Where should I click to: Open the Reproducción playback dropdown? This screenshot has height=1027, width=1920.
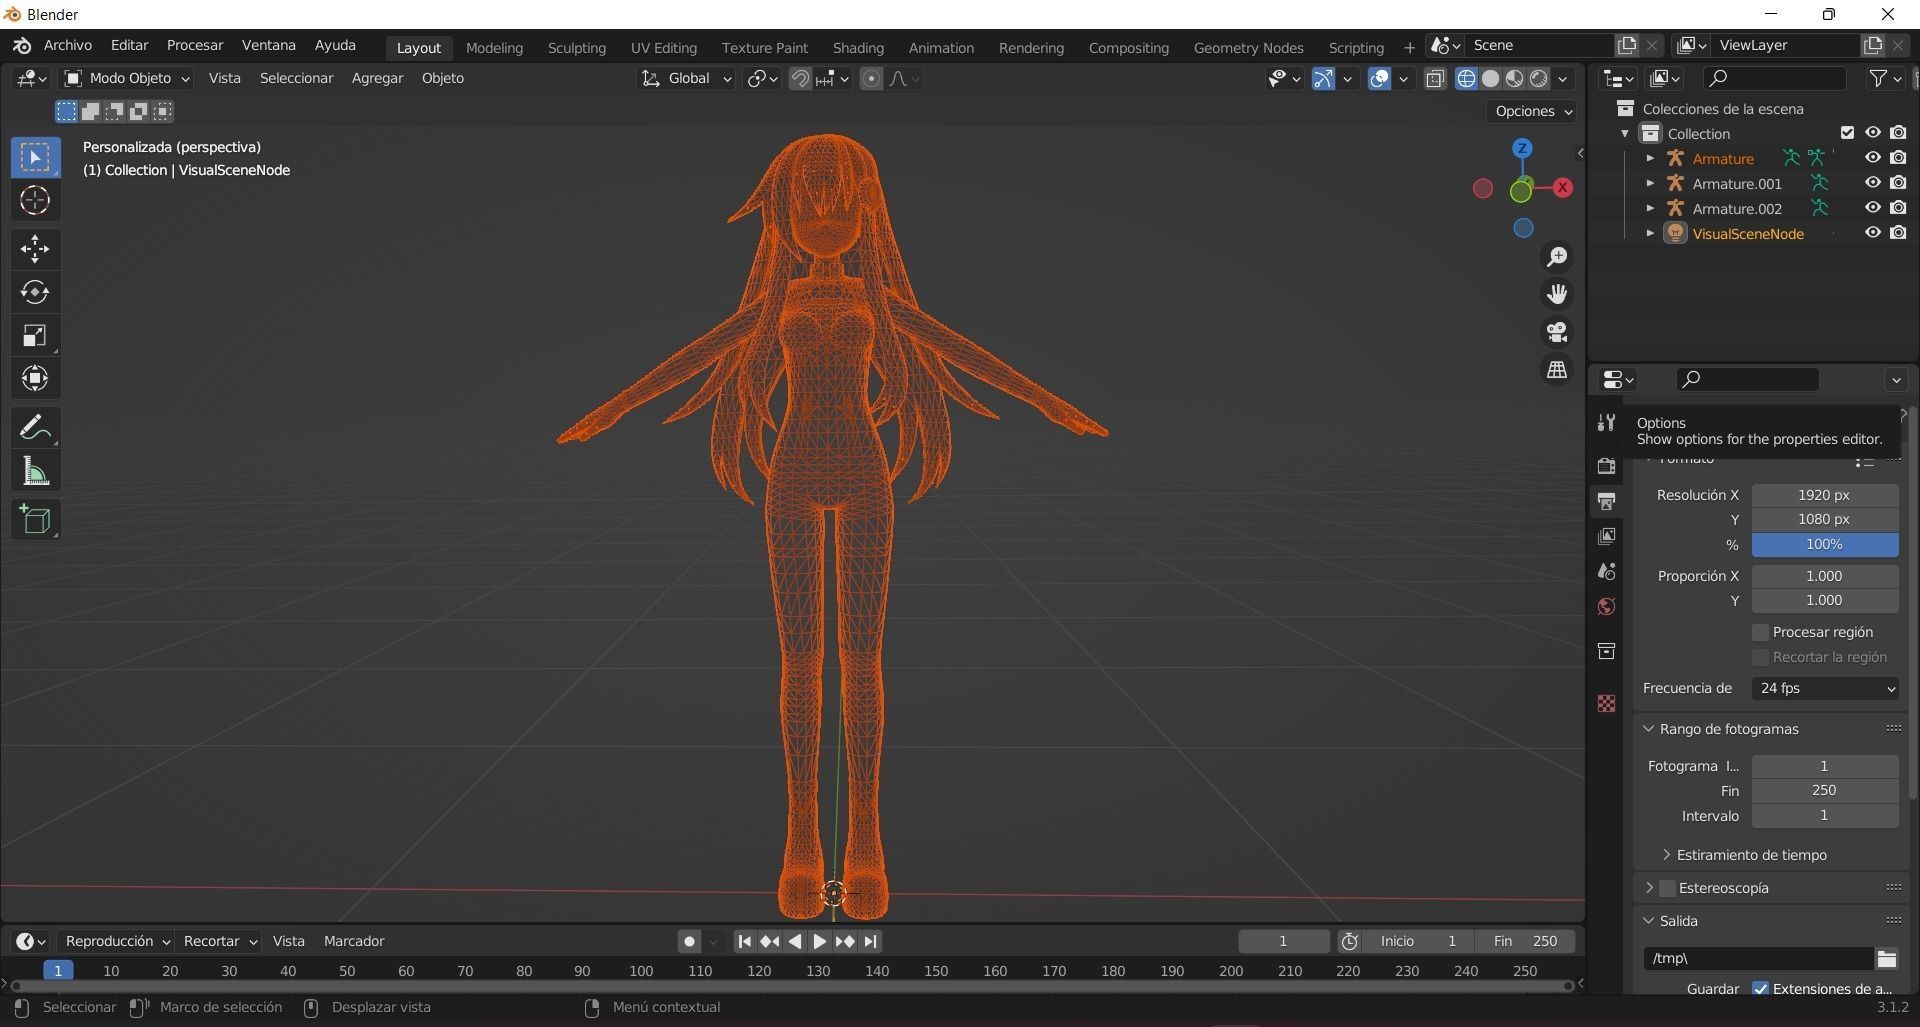[117, 941]
